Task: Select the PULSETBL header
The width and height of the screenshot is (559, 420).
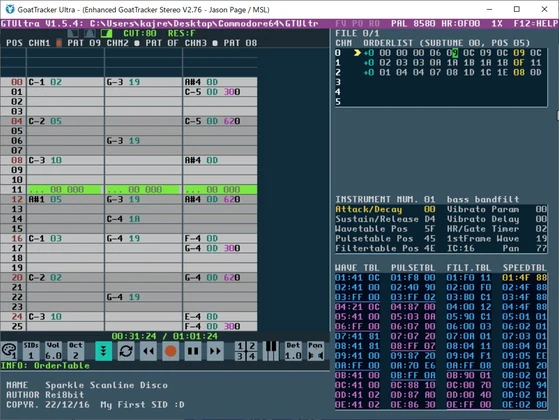Action: pyautogui.click(x=413, y=268)
